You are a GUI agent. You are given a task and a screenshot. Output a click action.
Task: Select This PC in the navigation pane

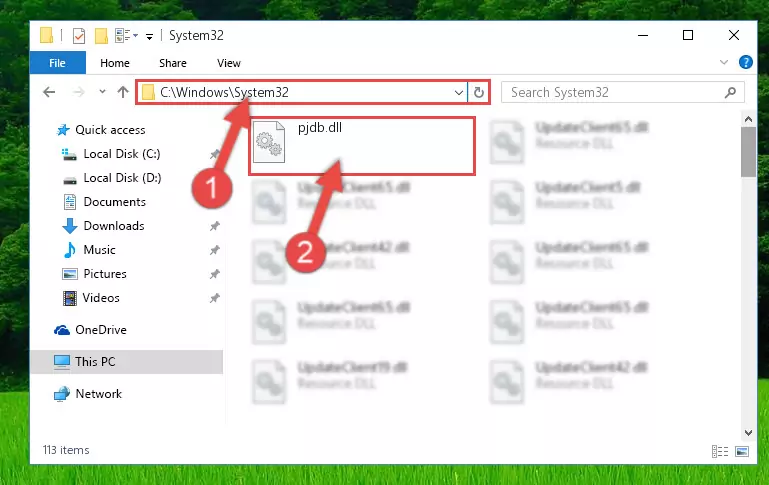click(127, 362)
